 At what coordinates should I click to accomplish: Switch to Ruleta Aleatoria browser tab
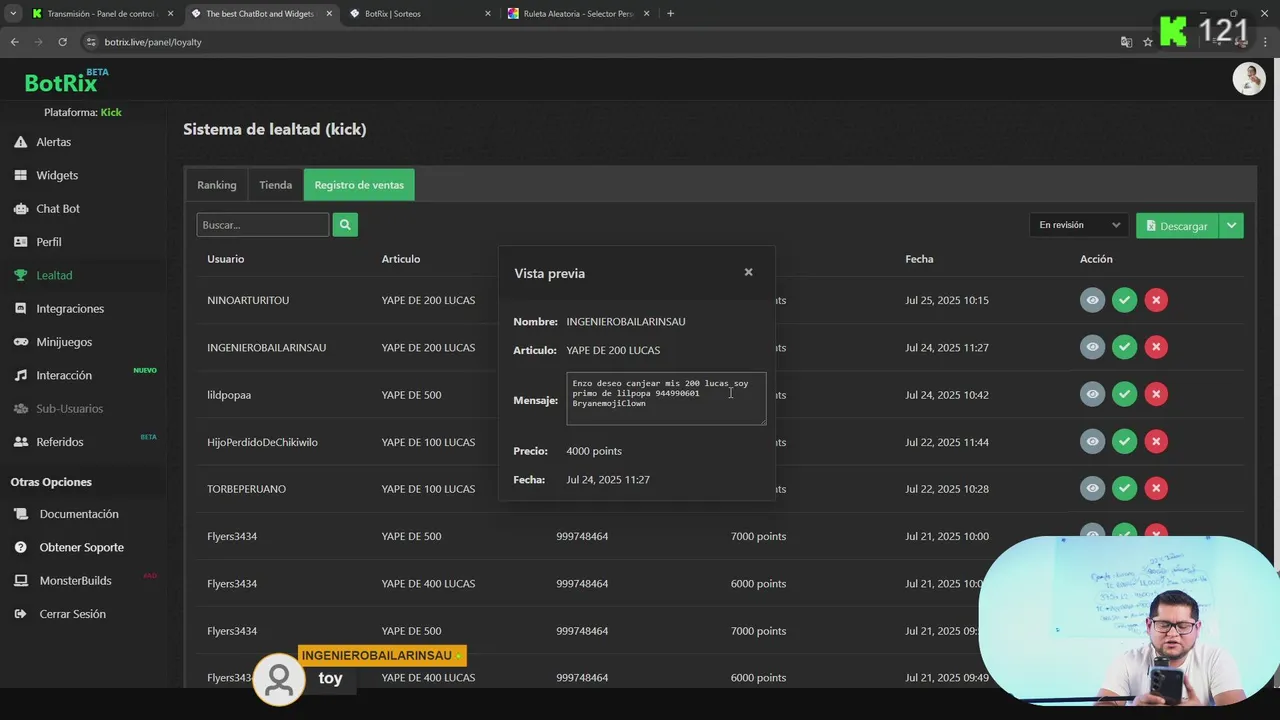click(x=578, y=14)
